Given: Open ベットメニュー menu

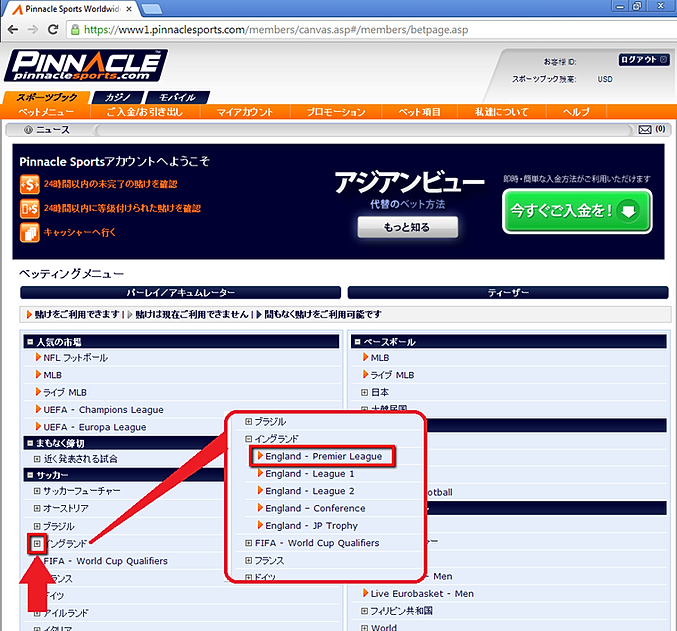Looking at the screenshot, I should pyautogui.click(x=46, y=112).
